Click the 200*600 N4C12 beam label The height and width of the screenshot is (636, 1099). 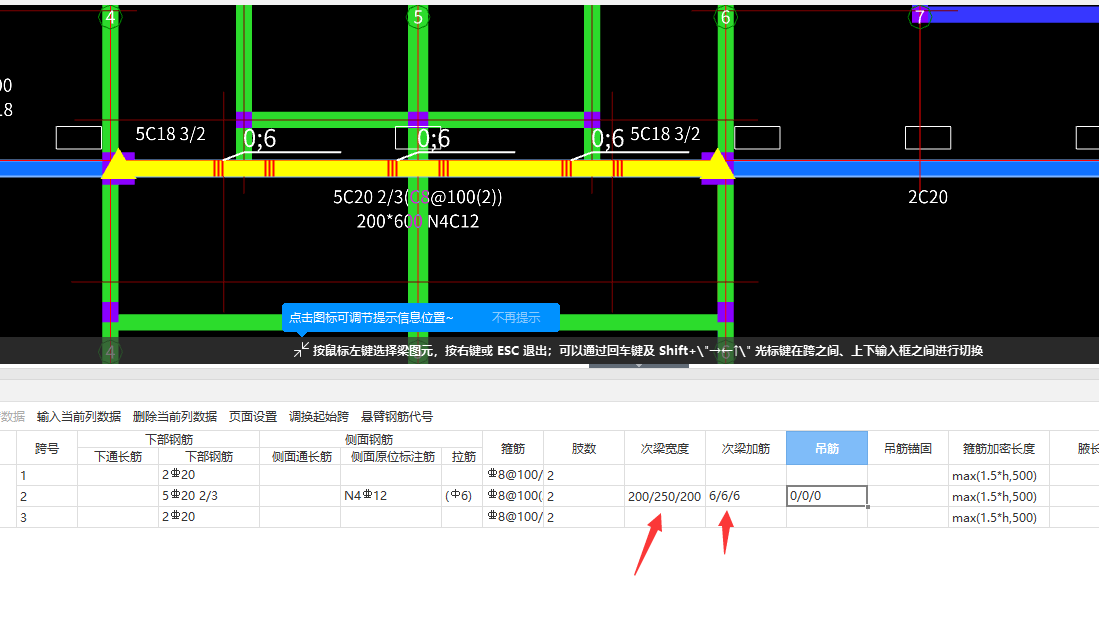418,222
